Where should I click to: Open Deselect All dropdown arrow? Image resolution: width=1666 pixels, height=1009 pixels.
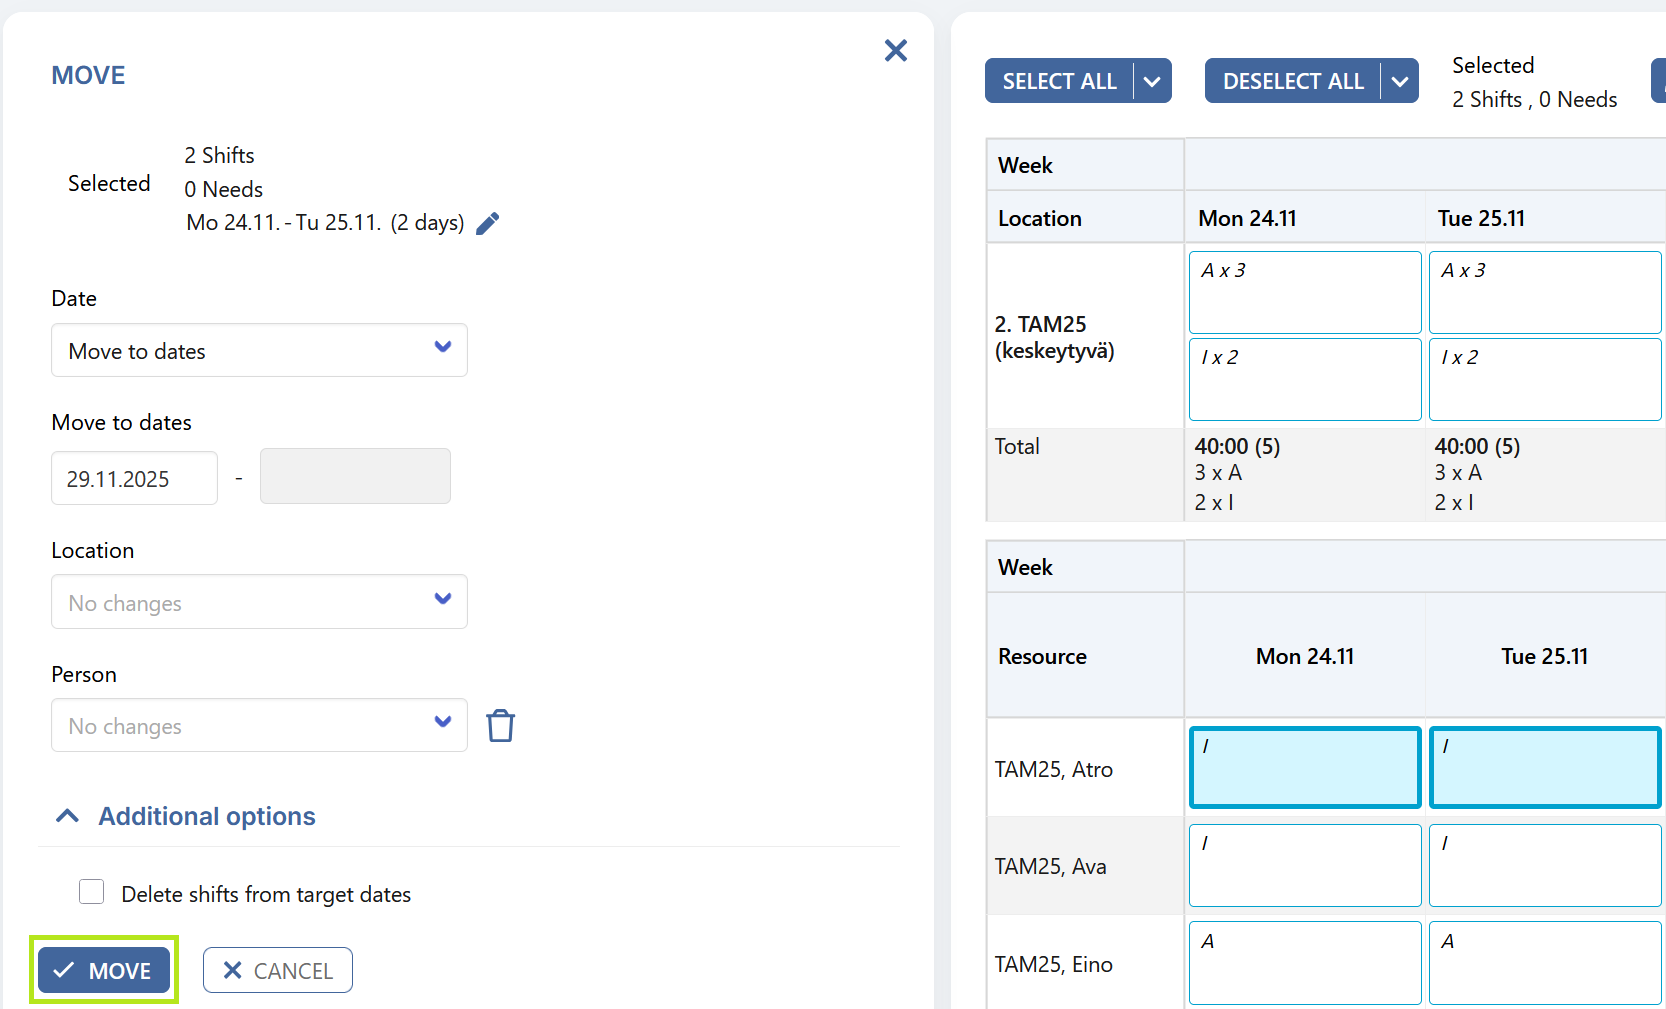[1399, 81]
